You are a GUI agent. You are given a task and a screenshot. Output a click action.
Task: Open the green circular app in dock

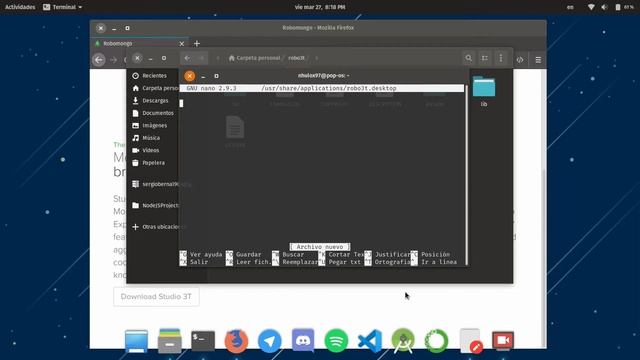[x=436, y=341]
